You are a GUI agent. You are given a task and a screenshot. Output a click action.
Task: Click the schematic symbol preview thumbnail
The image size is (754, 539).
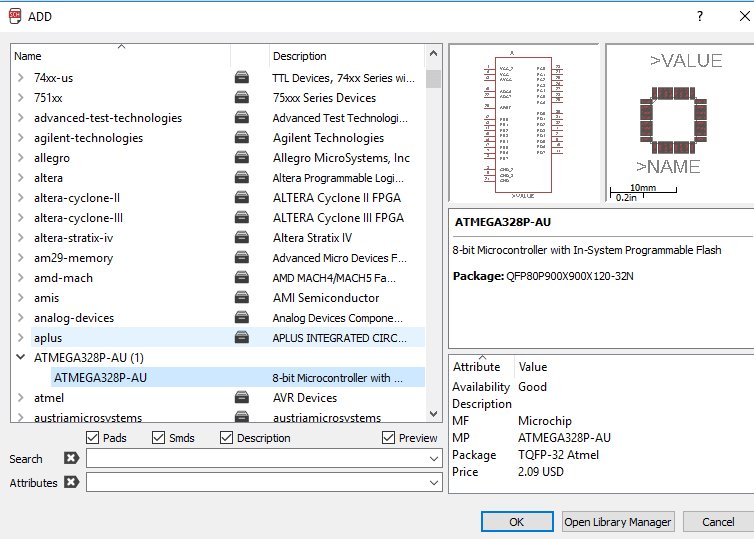[524, 123]
